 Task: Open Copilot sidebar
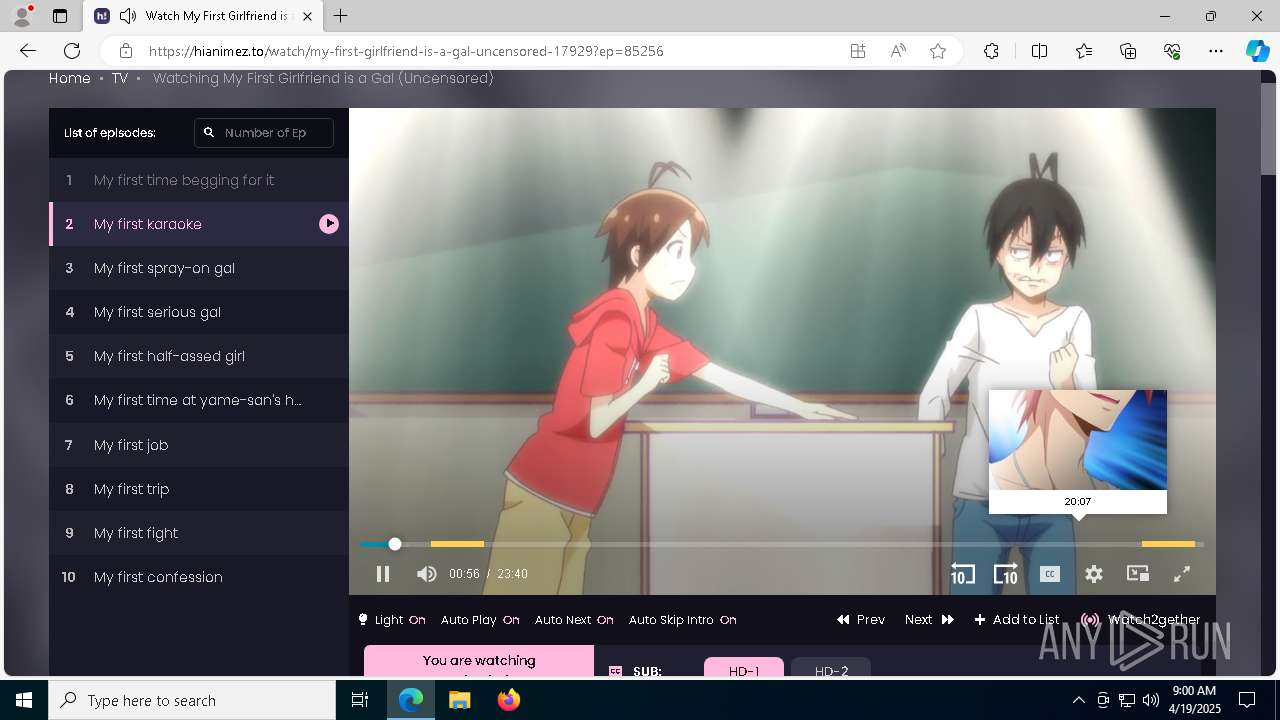tap(1257, 51)
